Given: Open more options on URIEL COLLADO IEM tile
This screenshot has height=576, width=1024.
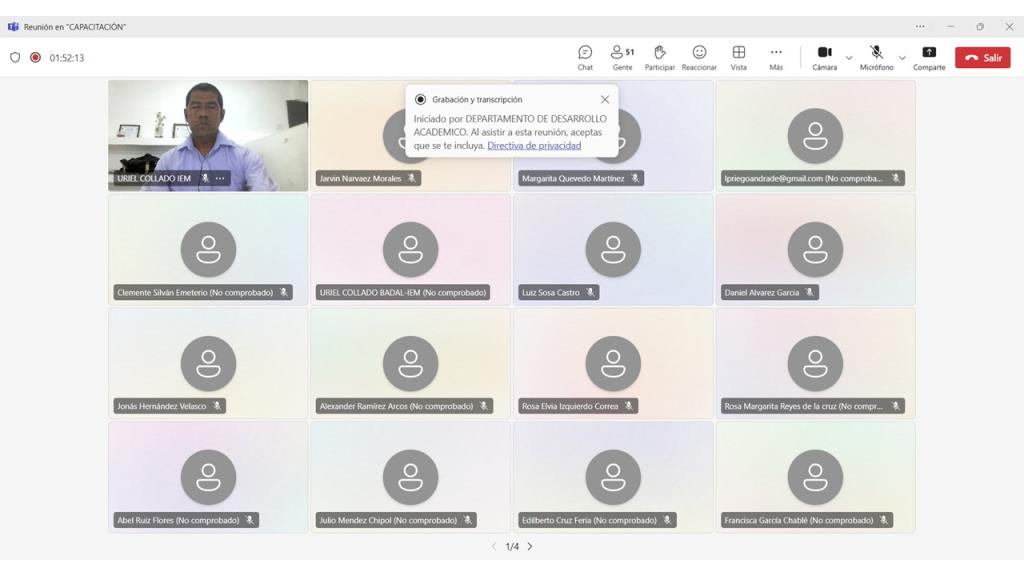Looking at the screenshot, I should [x=220, y=178].
